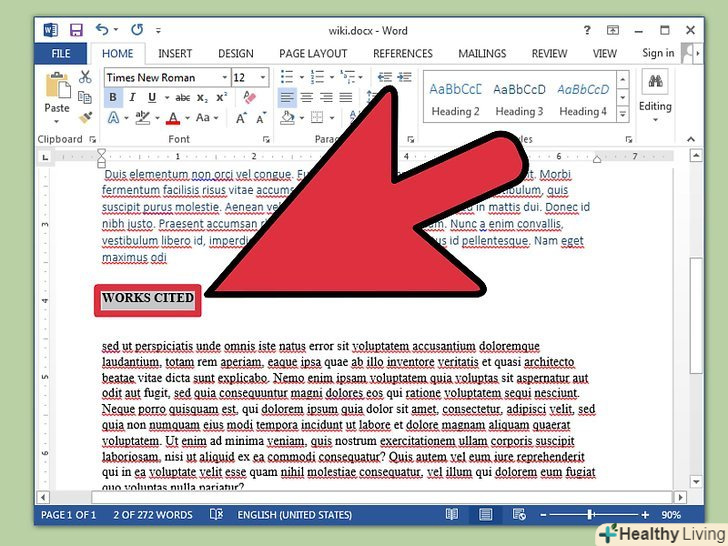The height and width of the screenshot is (546, 728).
Task: Click the Decrease Indent icon
Action: 384,77
